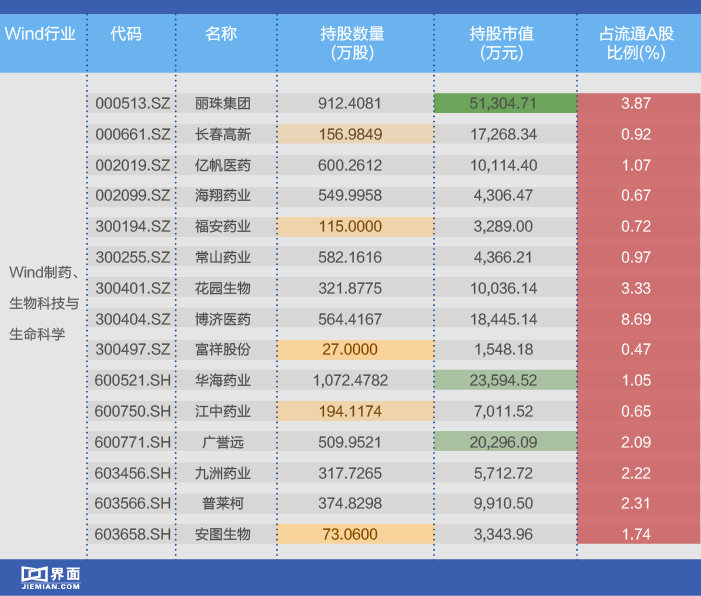Select stock code 600771.SH
The image size is (701, 596).
[133, 442]
